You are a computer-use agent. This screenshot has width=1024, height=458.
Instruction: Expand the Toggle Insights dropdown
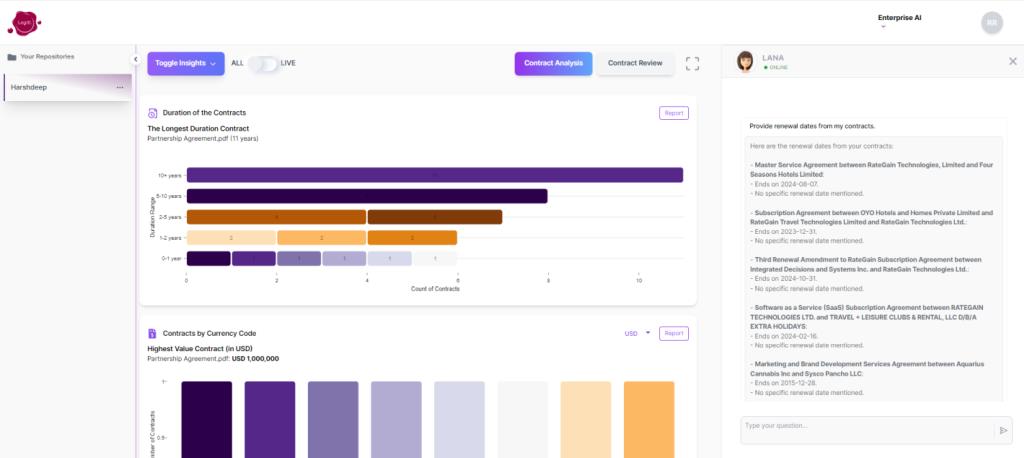[x=185, y=63]
